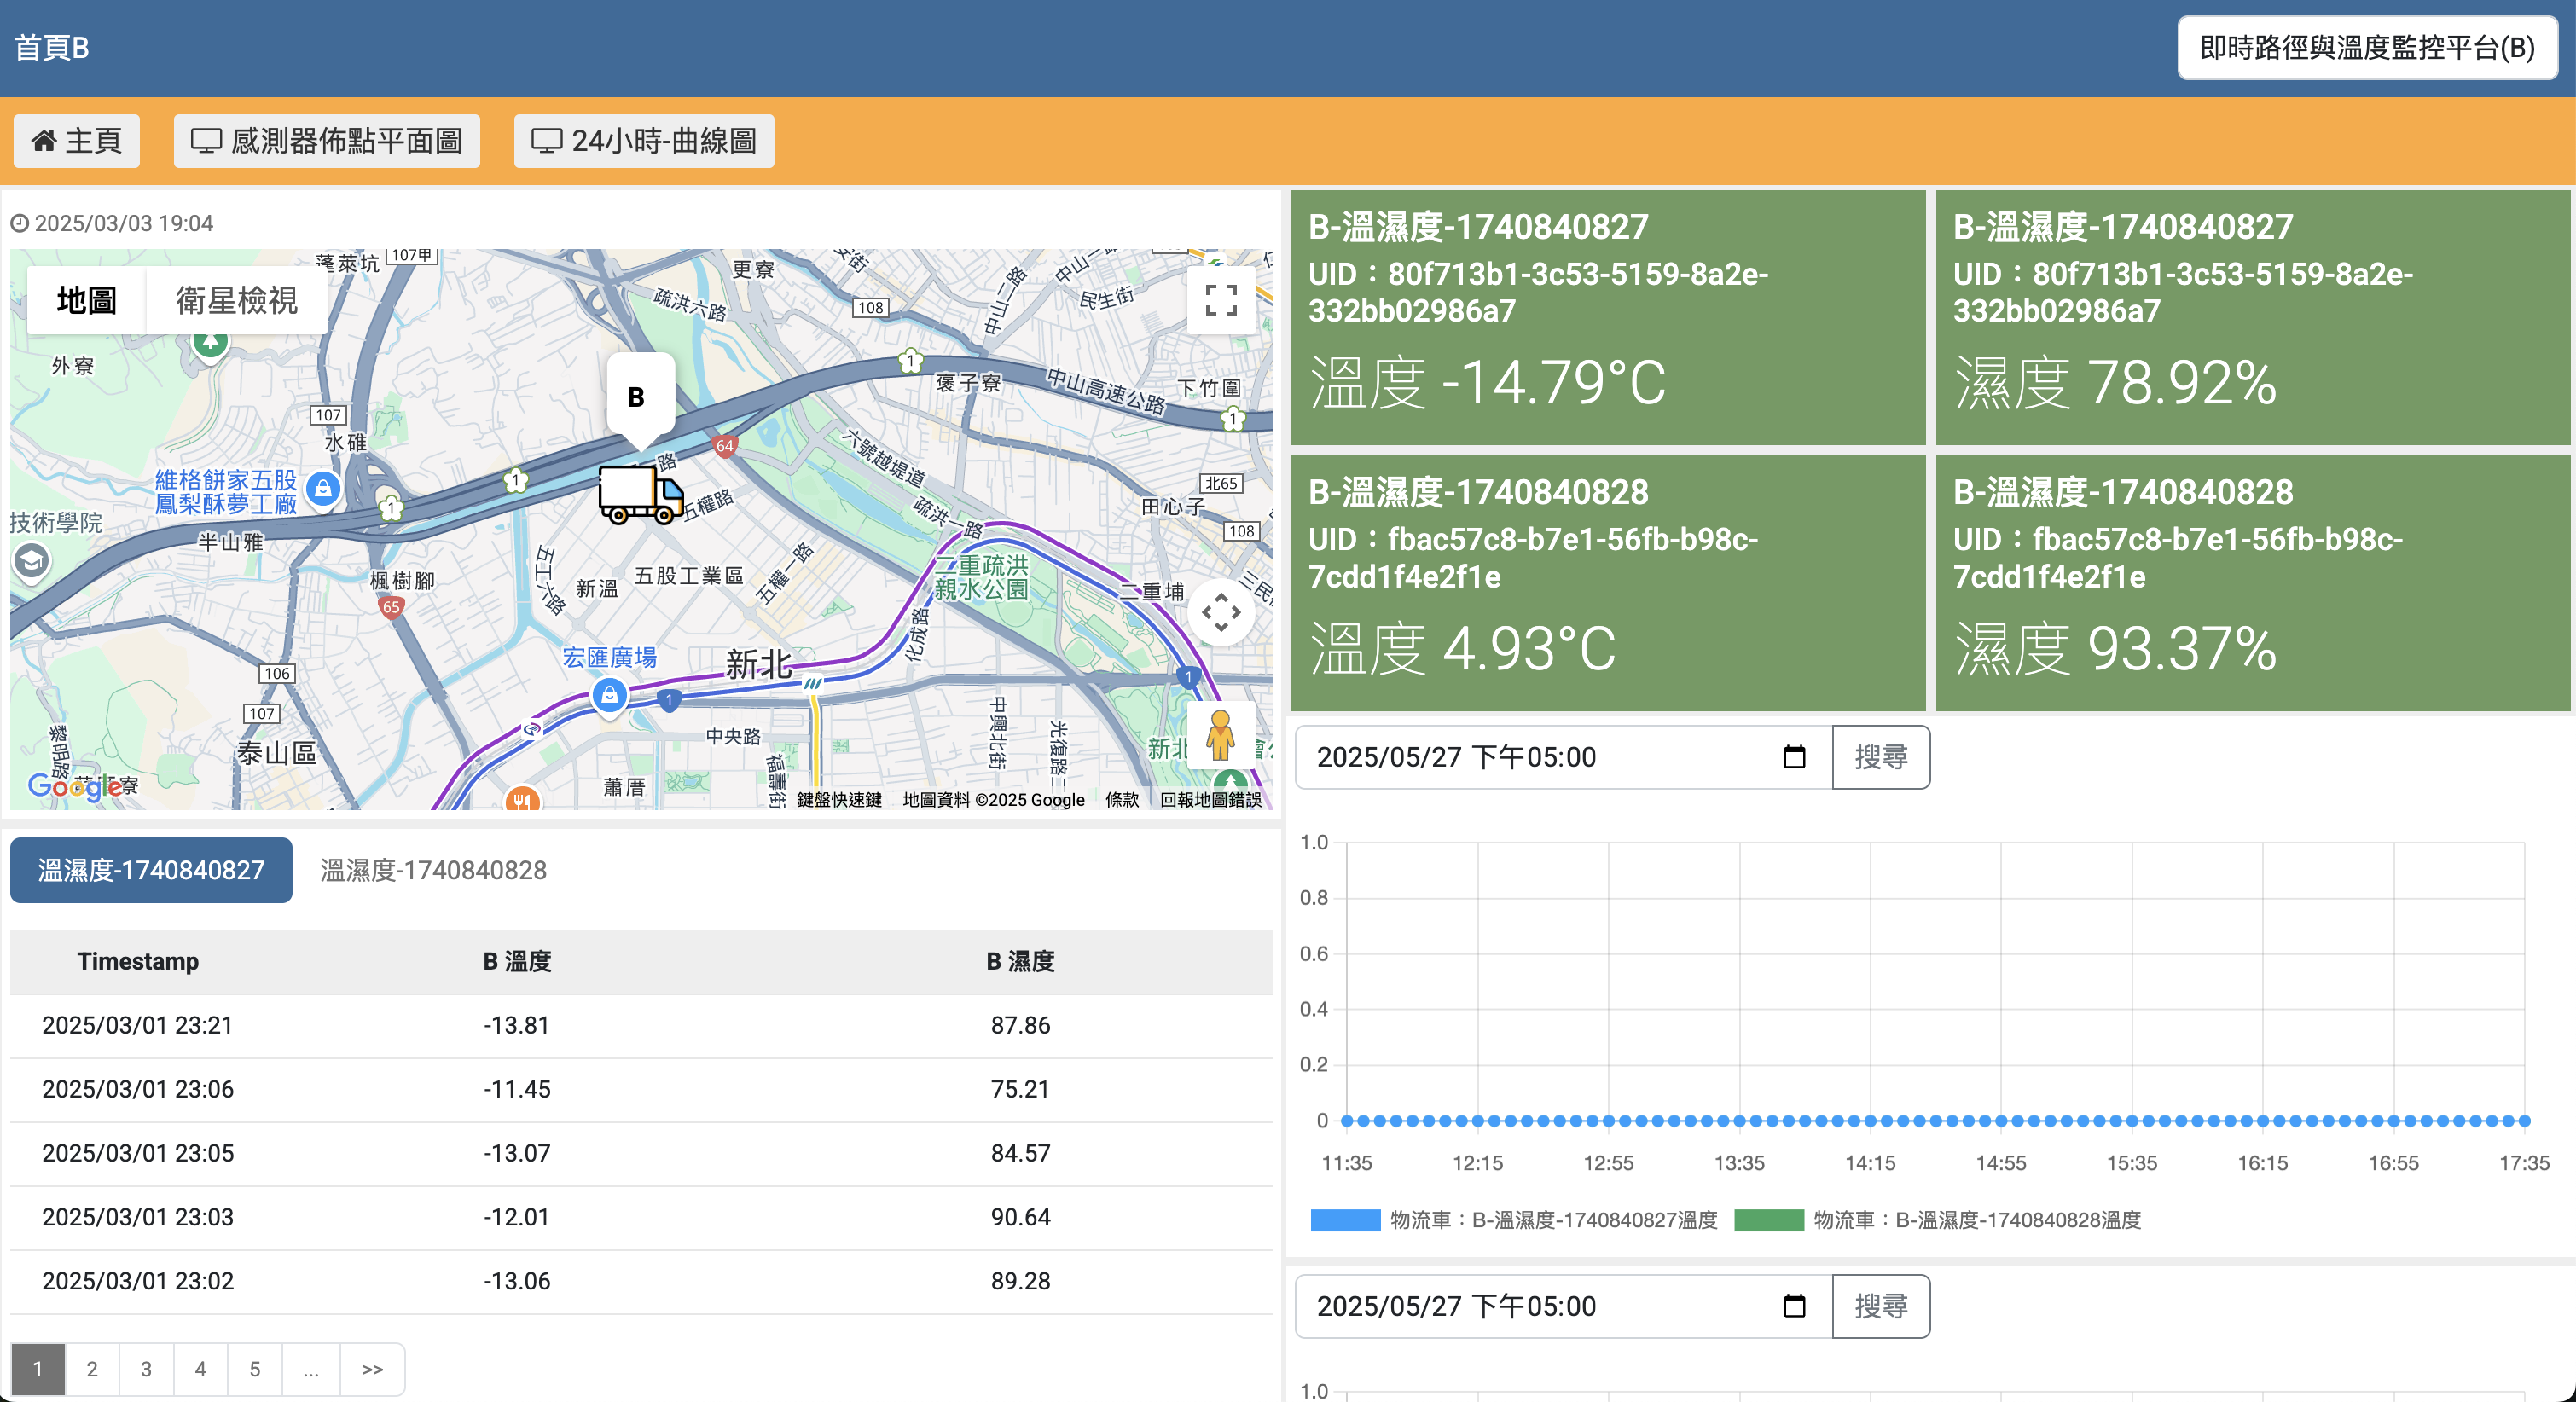Click first chart datetime input field
2576x1402 pixels.
(x=1563, y=757)
